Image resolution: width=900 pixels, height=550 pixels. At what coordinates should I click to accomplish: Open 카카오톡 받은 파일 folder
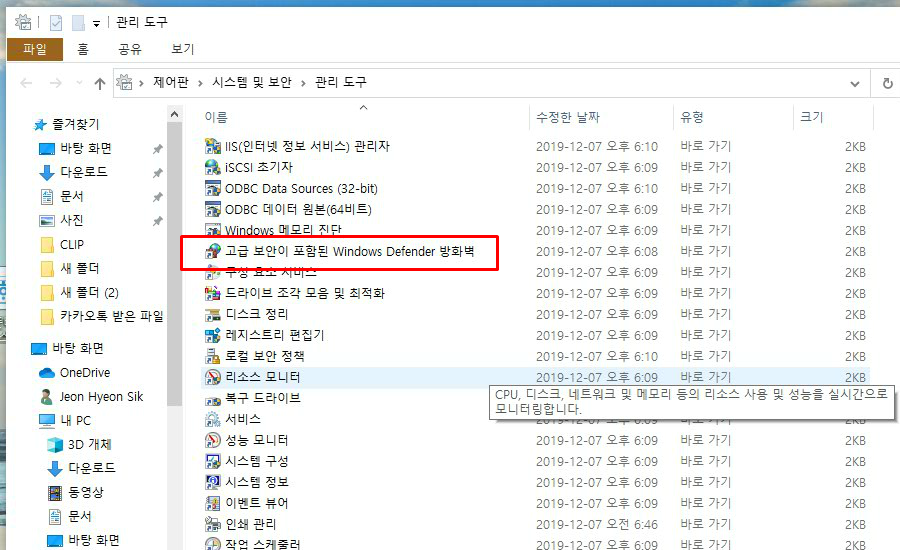click(112, 316)
